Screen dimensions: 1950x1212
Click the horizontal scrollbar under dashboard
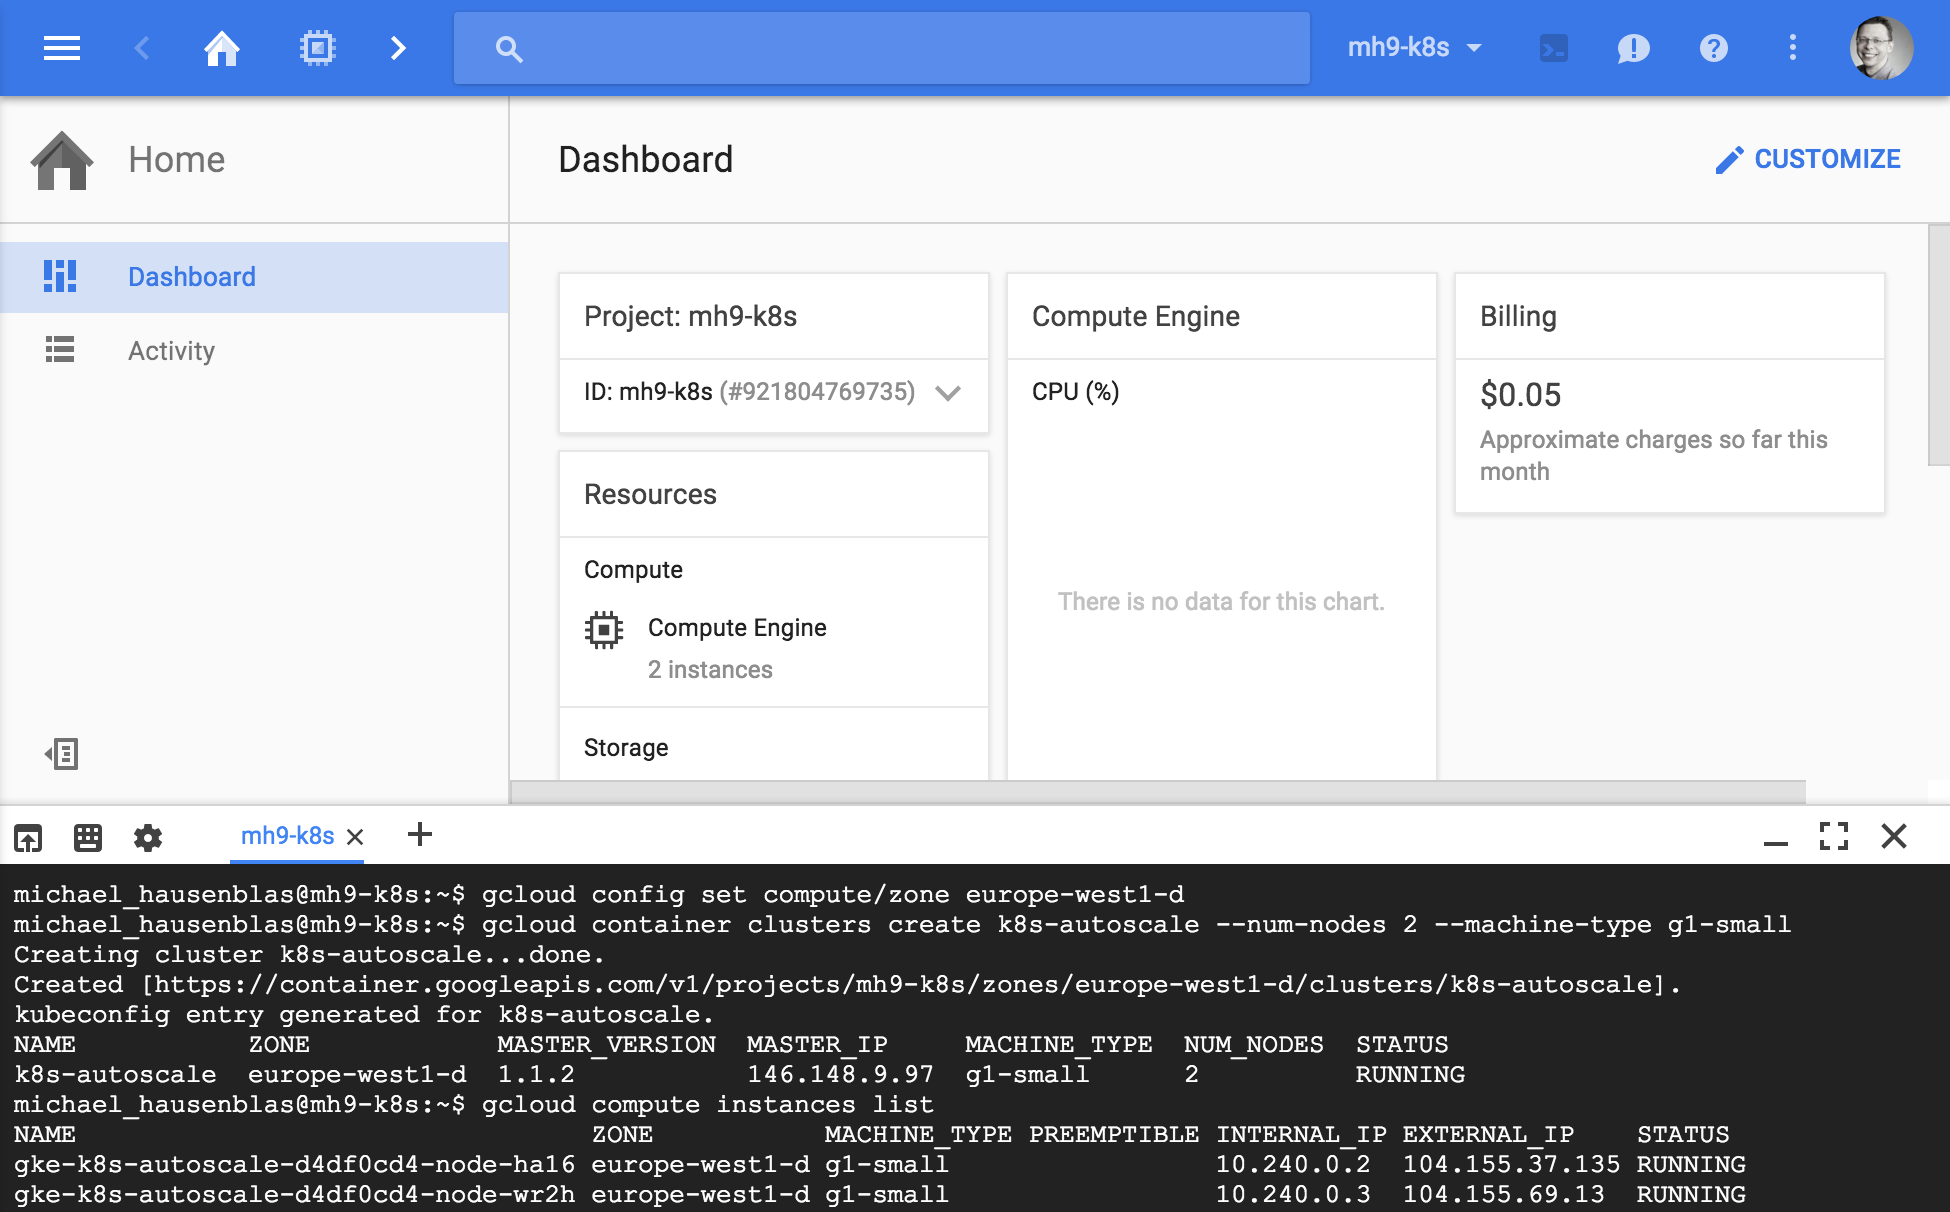1158,792
